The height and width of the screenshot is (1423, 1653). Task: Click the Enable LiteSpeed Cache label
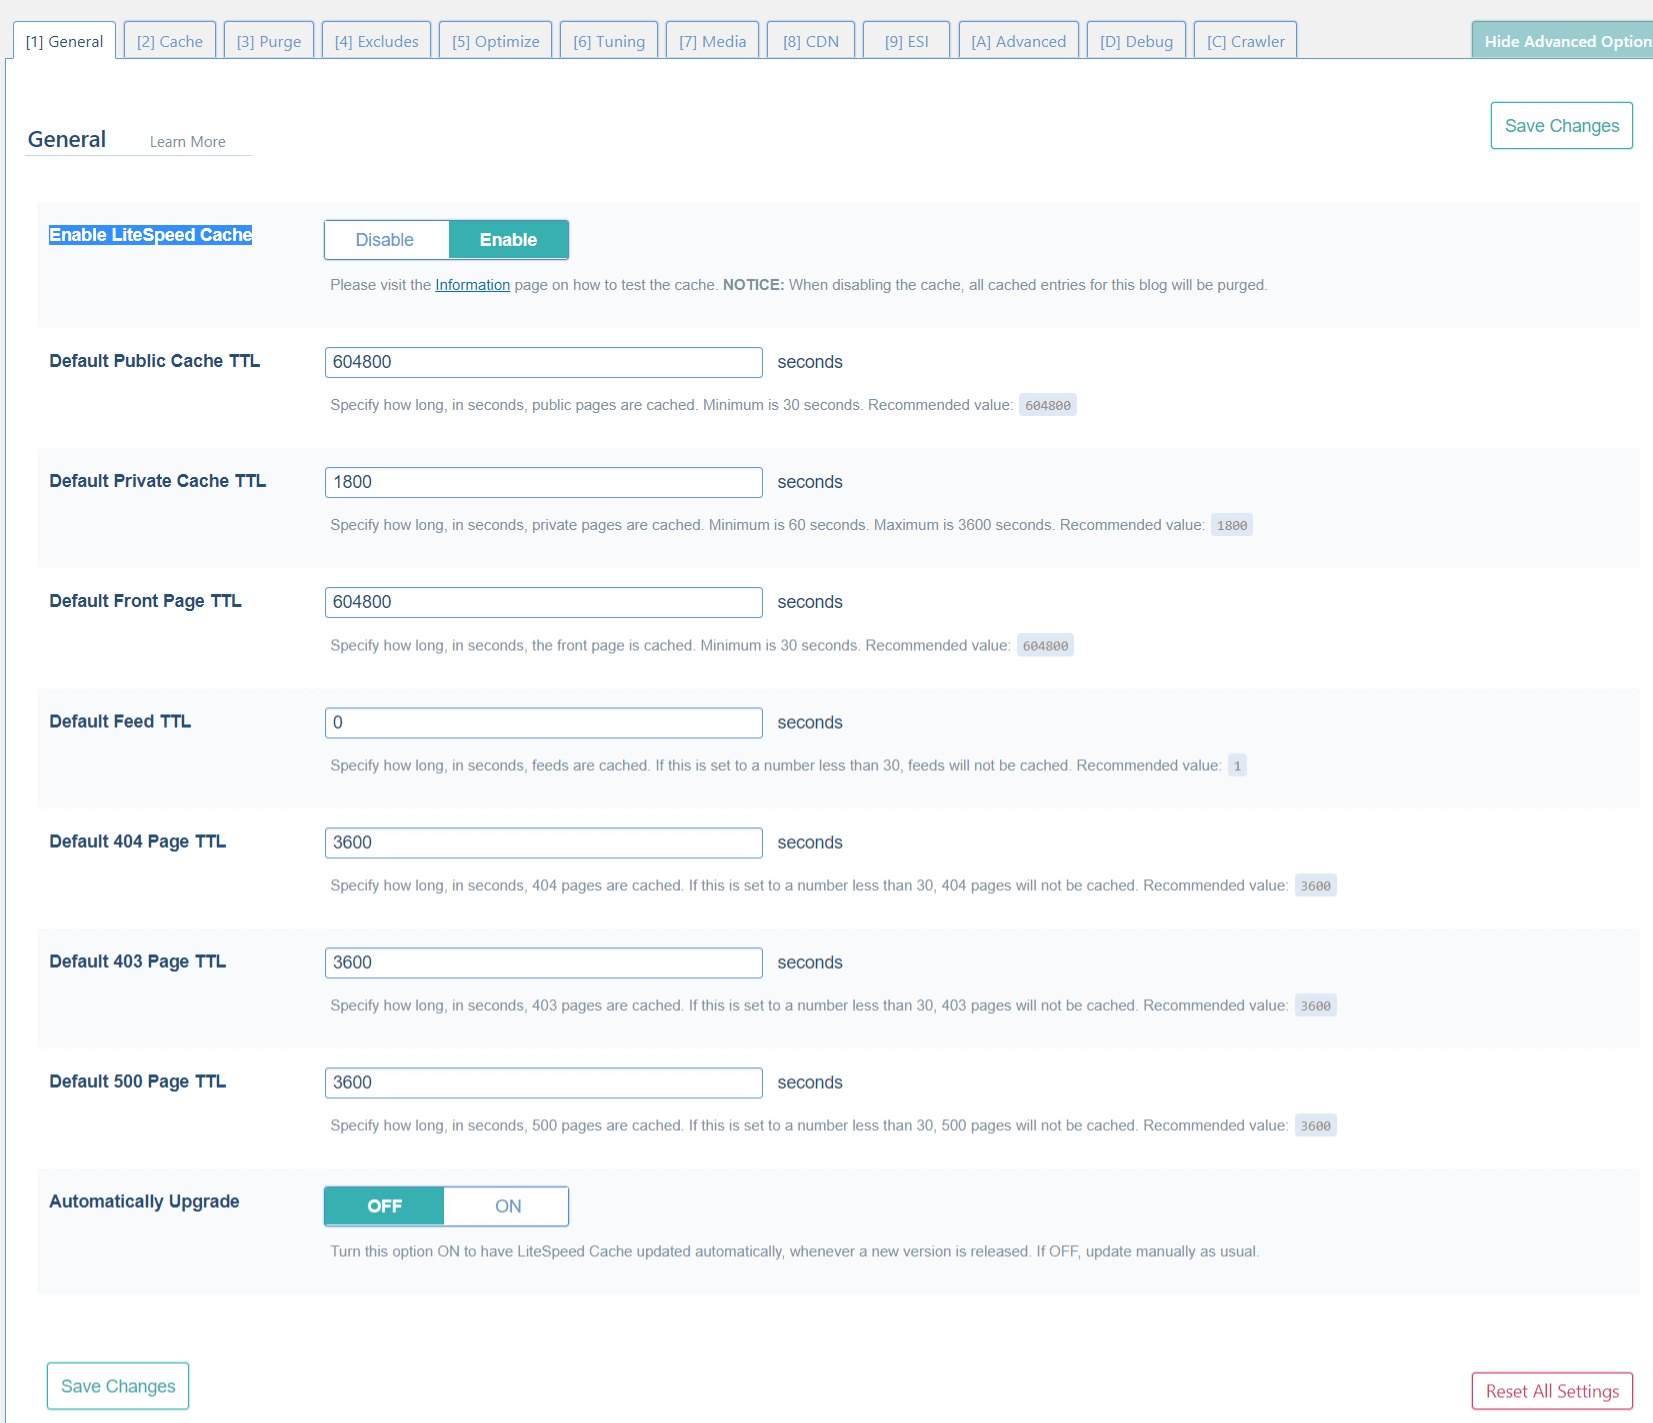pyautogui.click(x=151, y=235)
